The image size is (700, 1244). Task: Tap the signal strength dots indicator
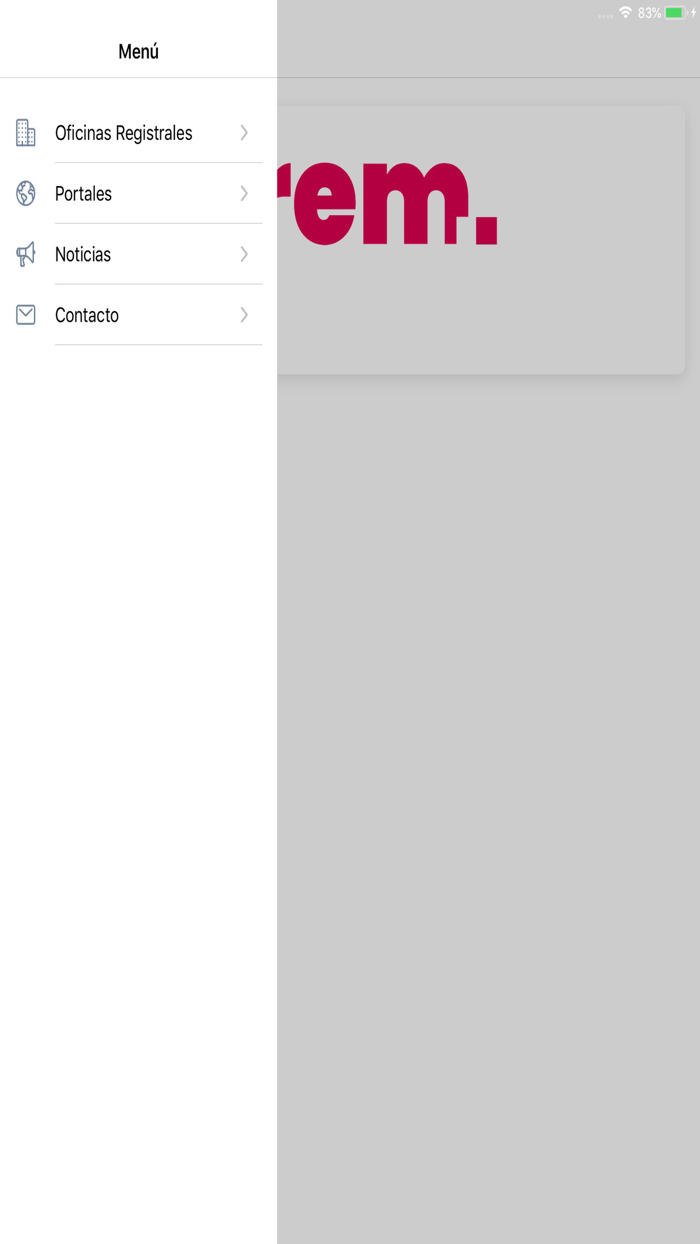click(x=605, y=16)
